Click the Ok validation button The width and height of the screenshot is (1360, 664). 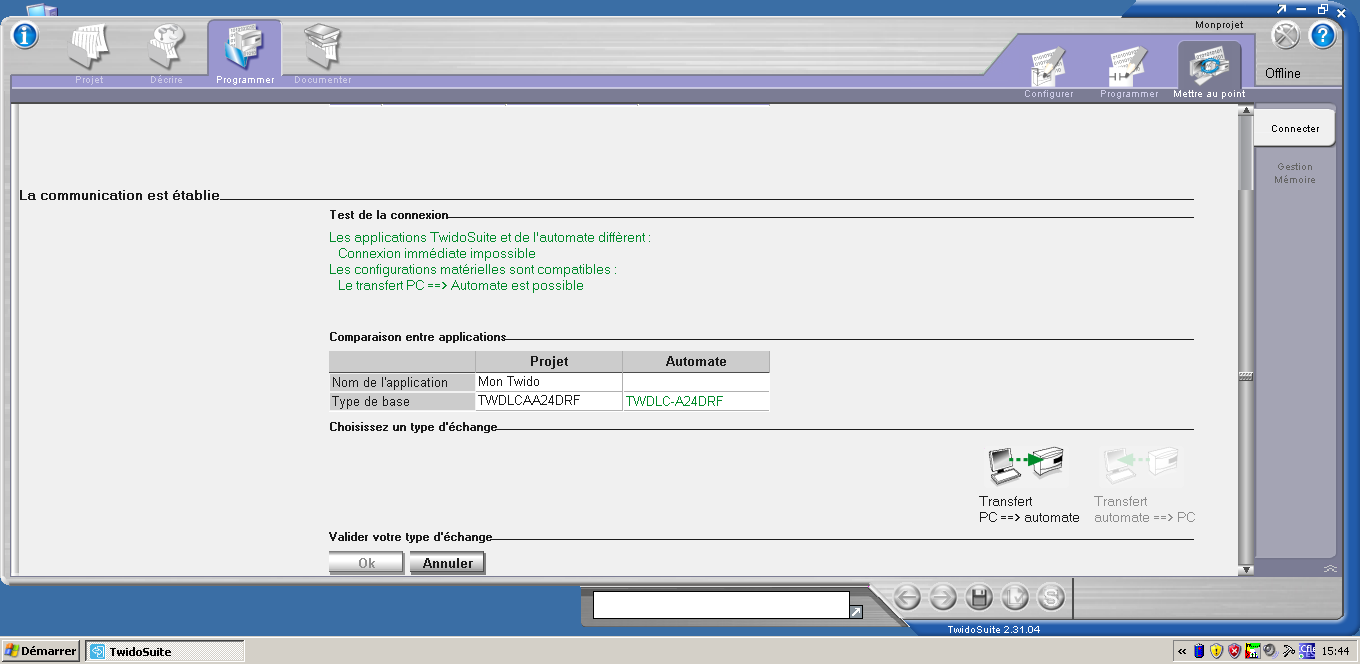coord(366,563)
